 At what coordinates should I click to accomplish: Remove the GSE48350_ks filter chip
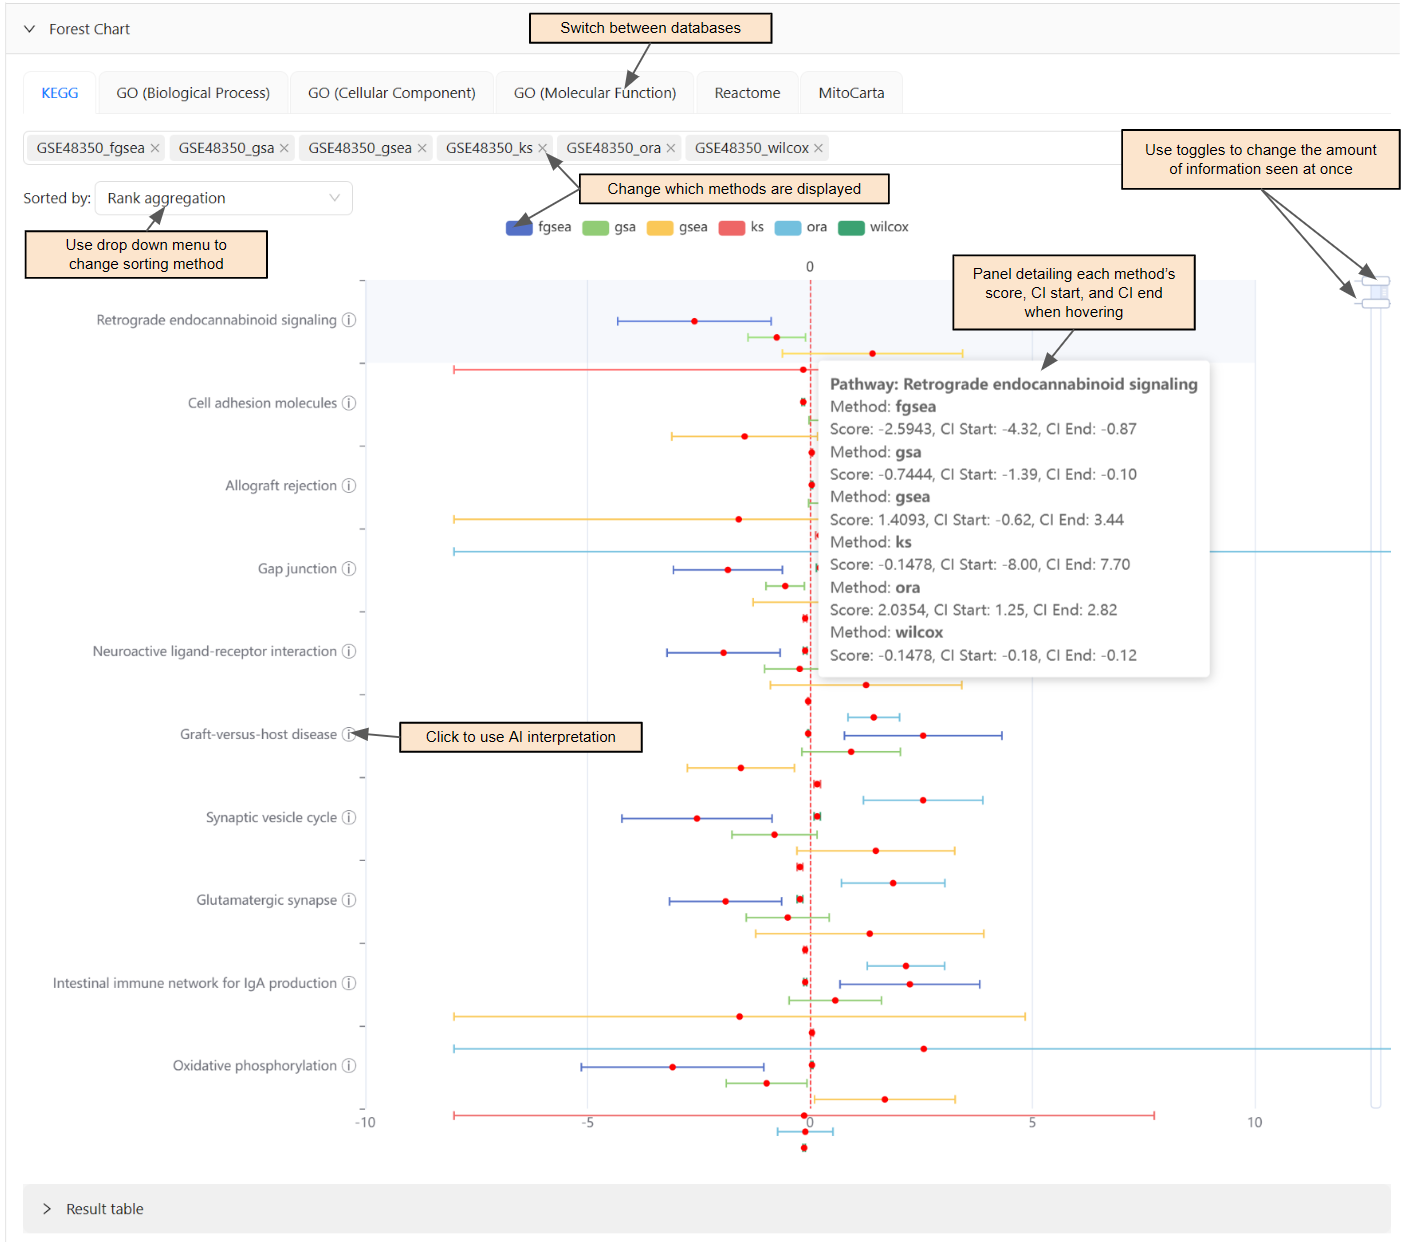pos(542,147)
